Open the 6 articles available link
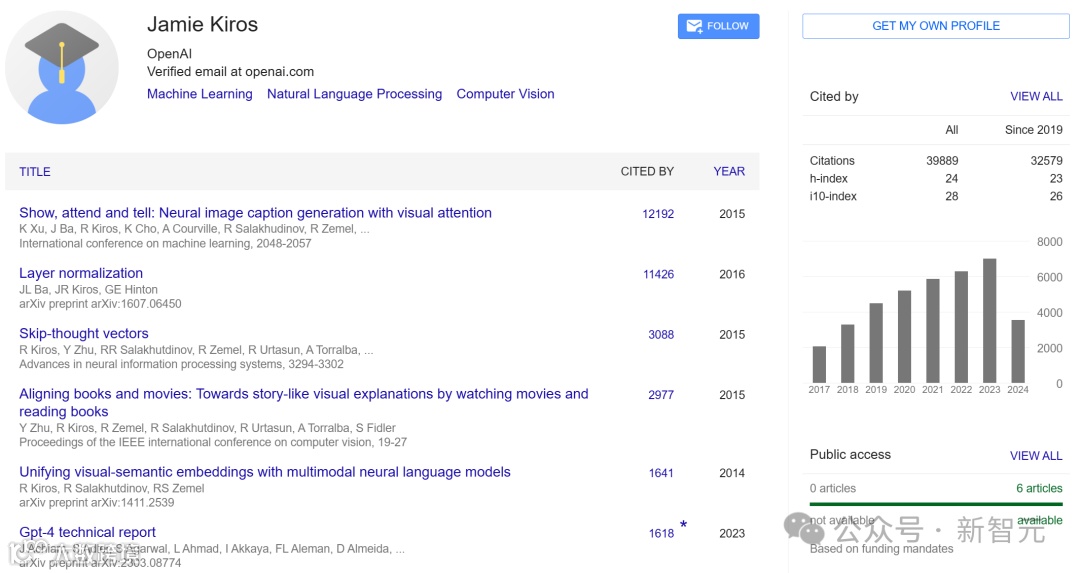 coord(1039,489)
